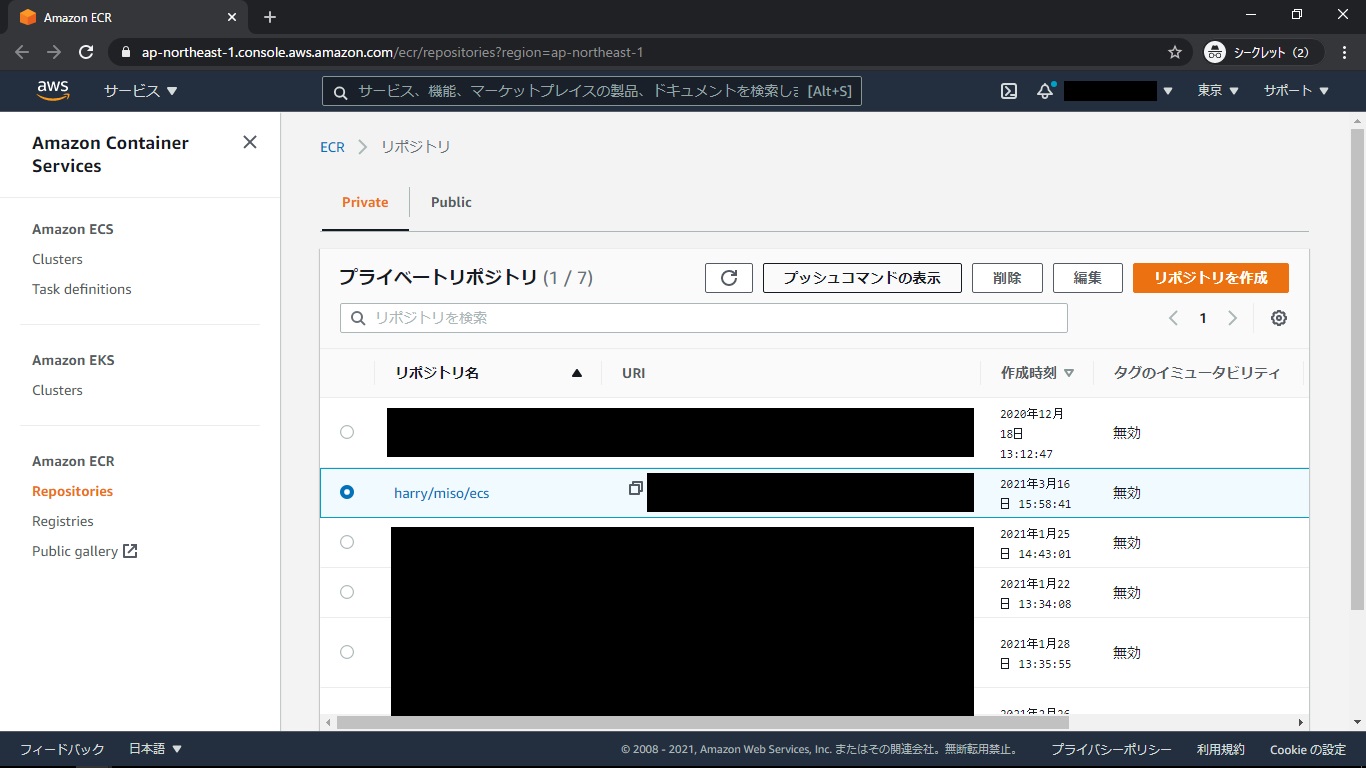Copy the harry/miso/ecs repository URI

click(x=635, y=489)
